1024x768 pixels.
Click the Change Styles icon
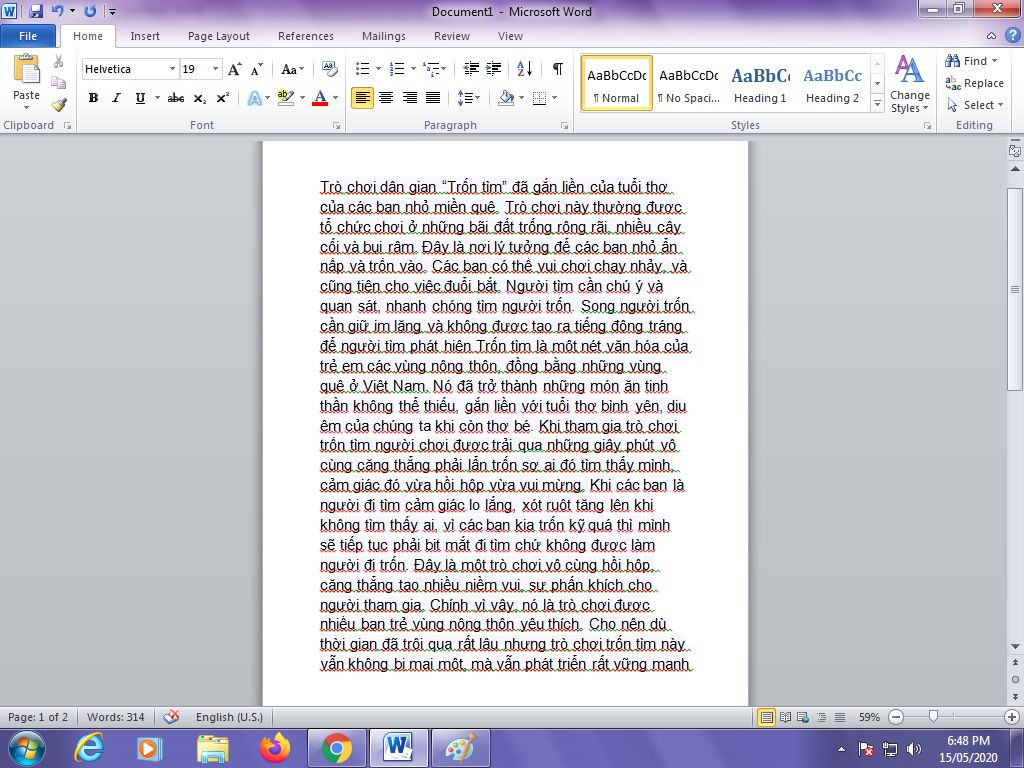(x=909, y=71)
